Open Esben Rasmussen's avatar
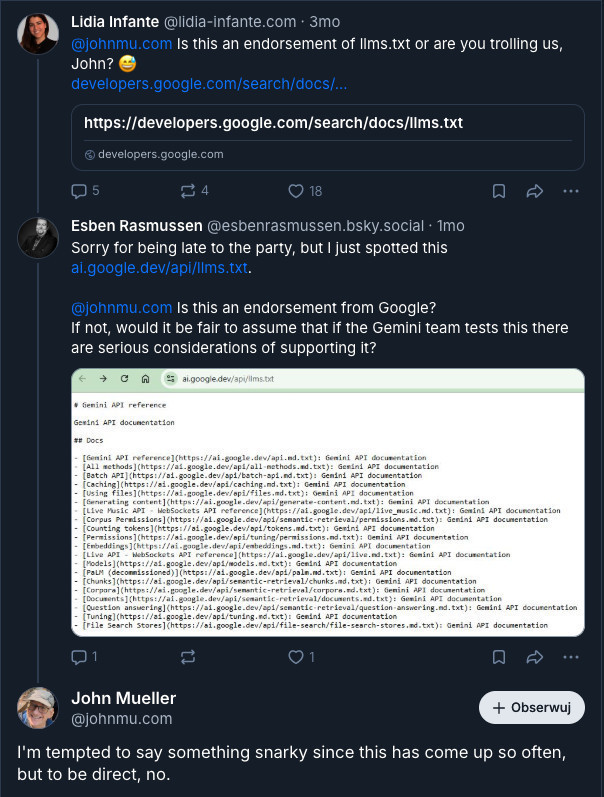 pos(38,237)
